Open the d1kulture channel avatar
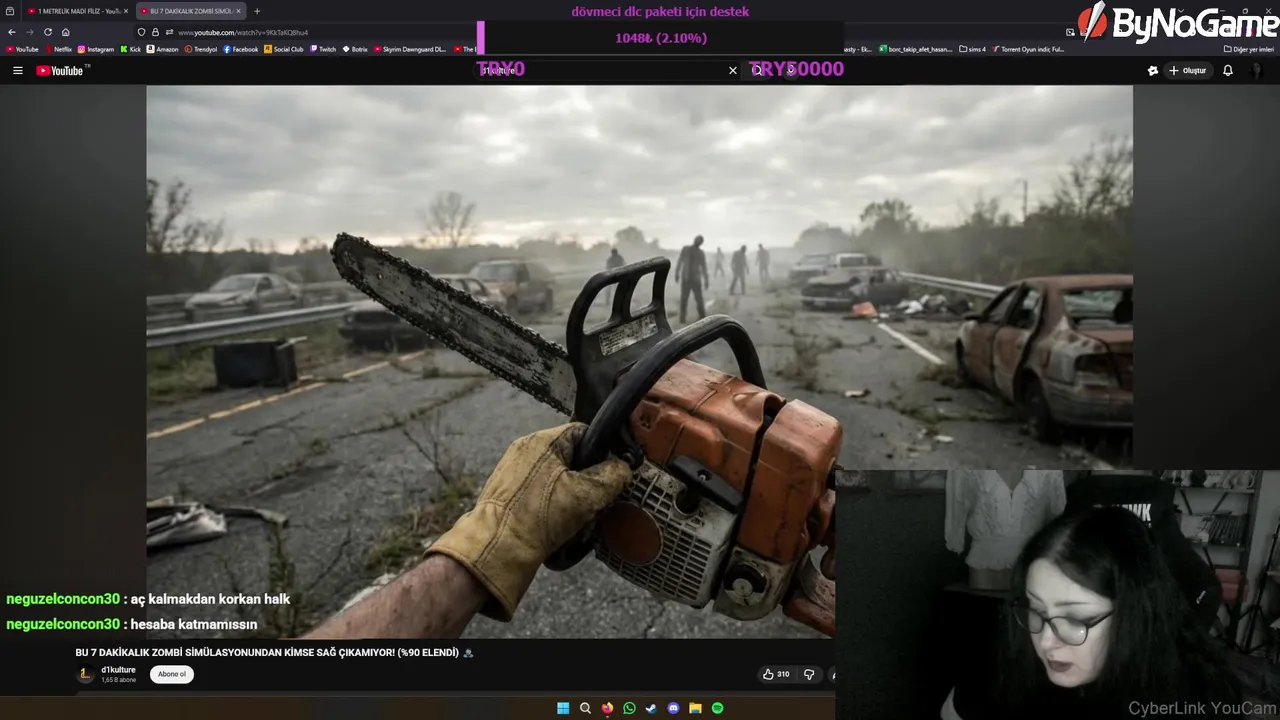1280x720 pixels. (86, 674)
